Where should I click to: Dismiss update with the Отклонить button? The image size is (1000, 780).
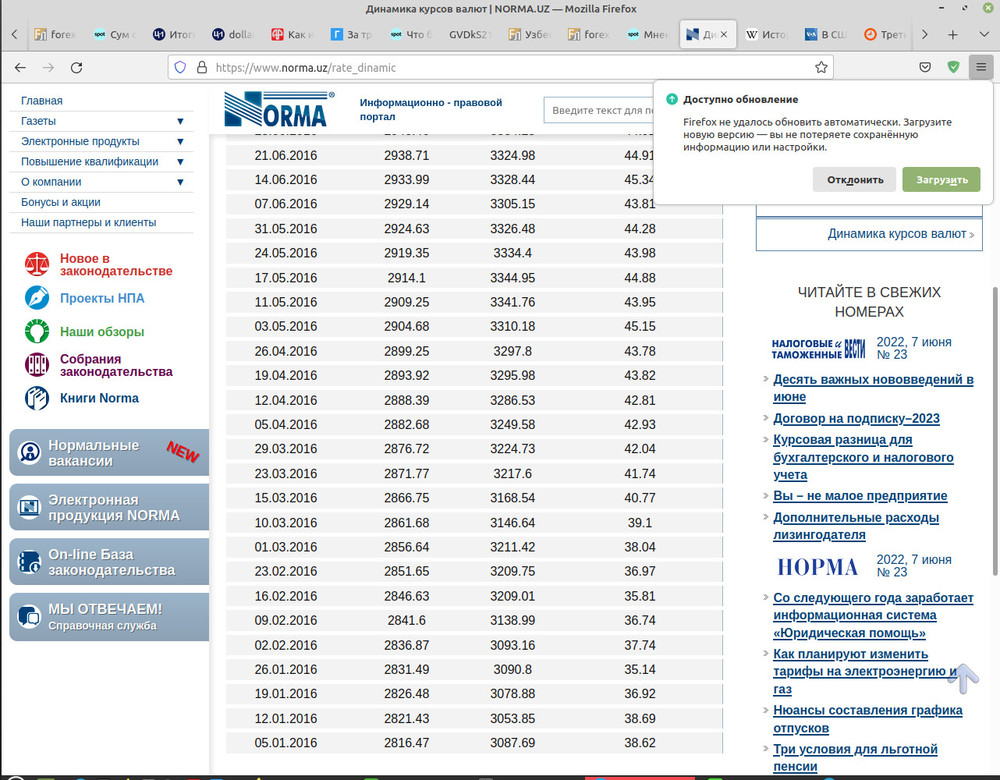[x=853, y=180]
